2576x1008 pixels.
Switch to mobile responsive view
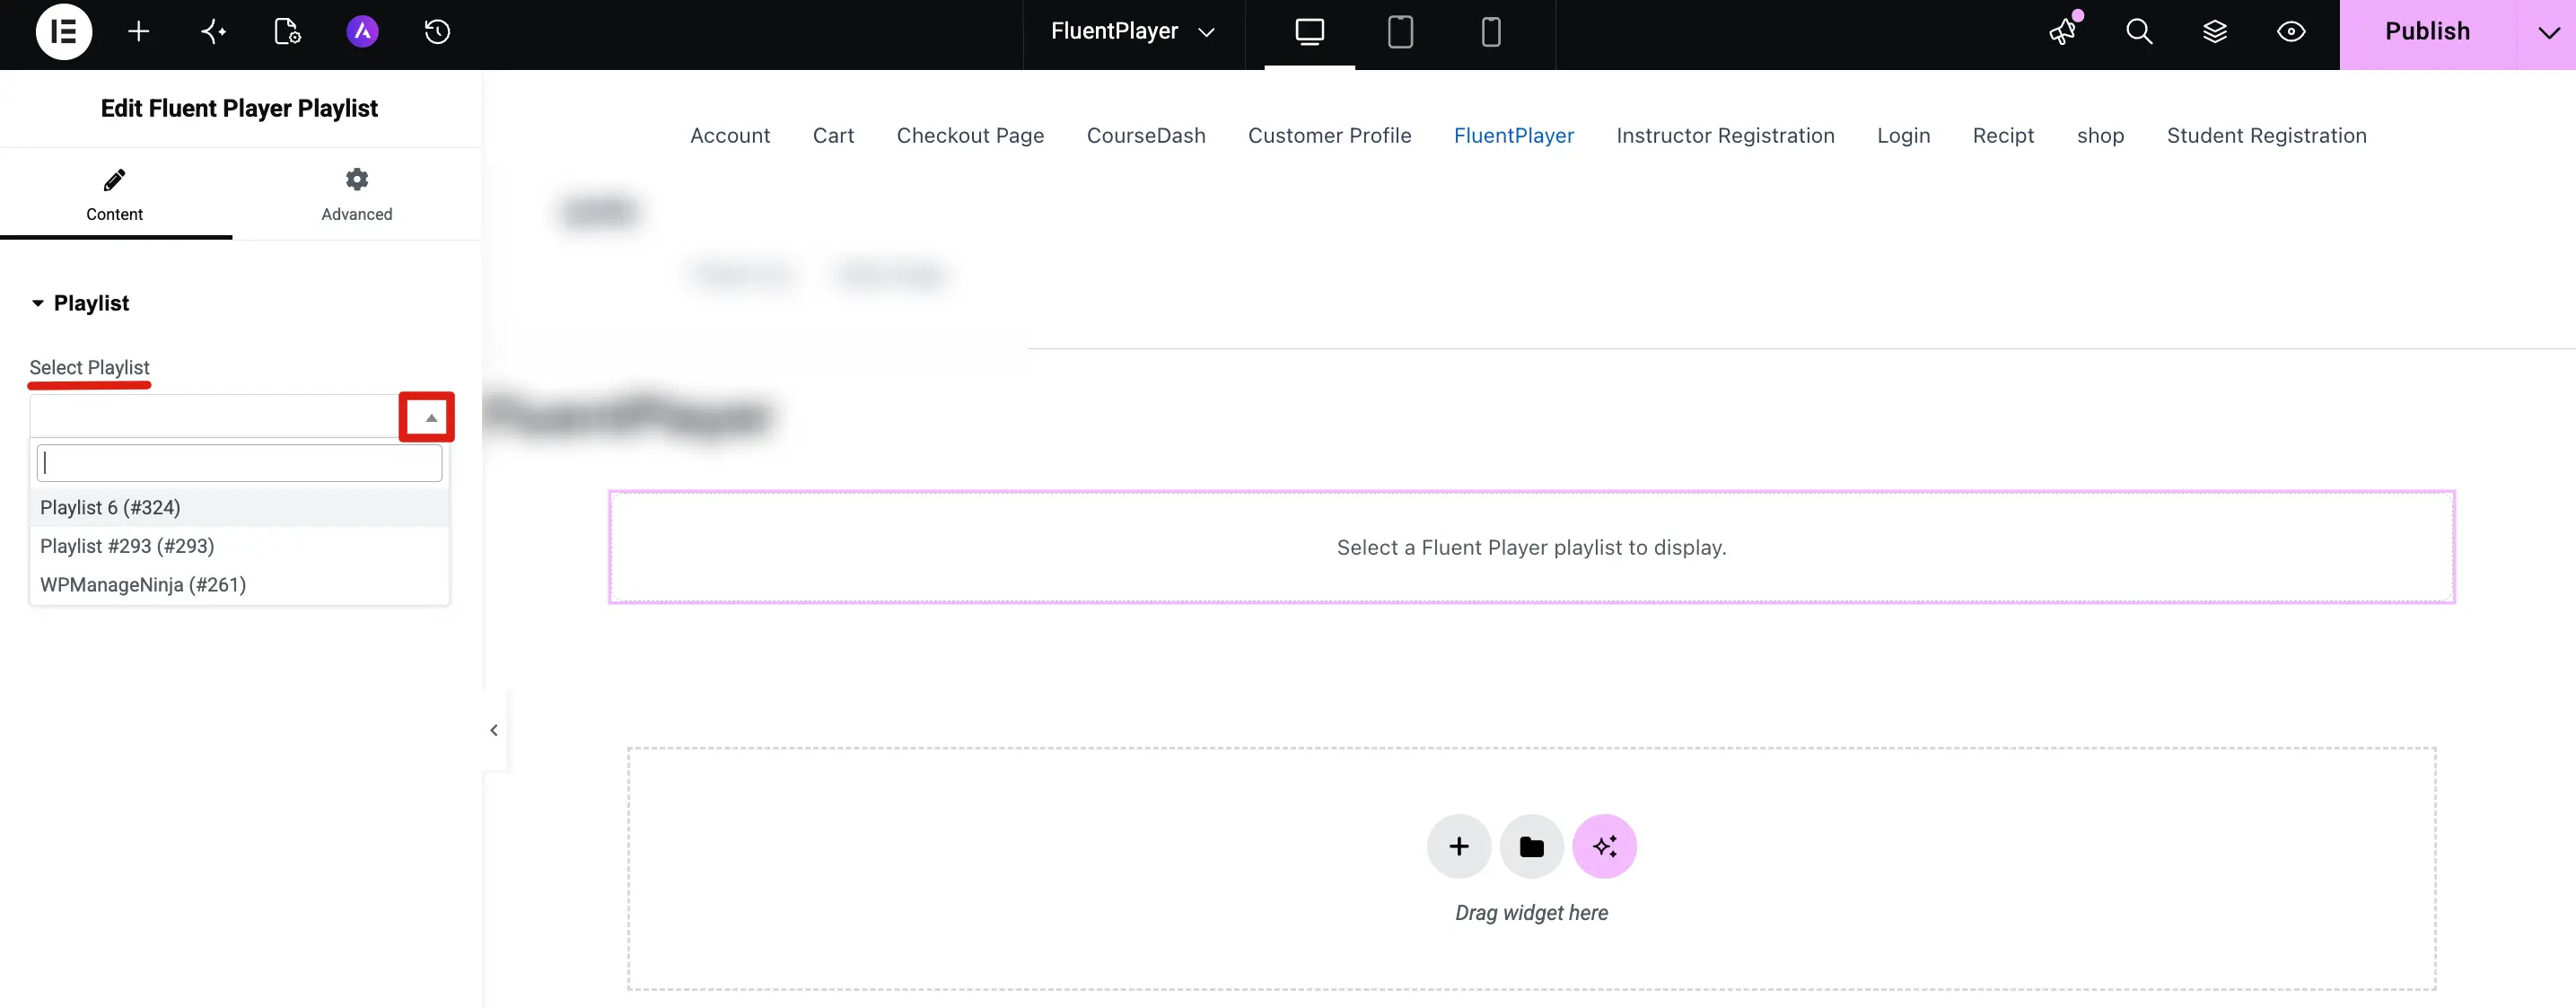coord(1491,32)
